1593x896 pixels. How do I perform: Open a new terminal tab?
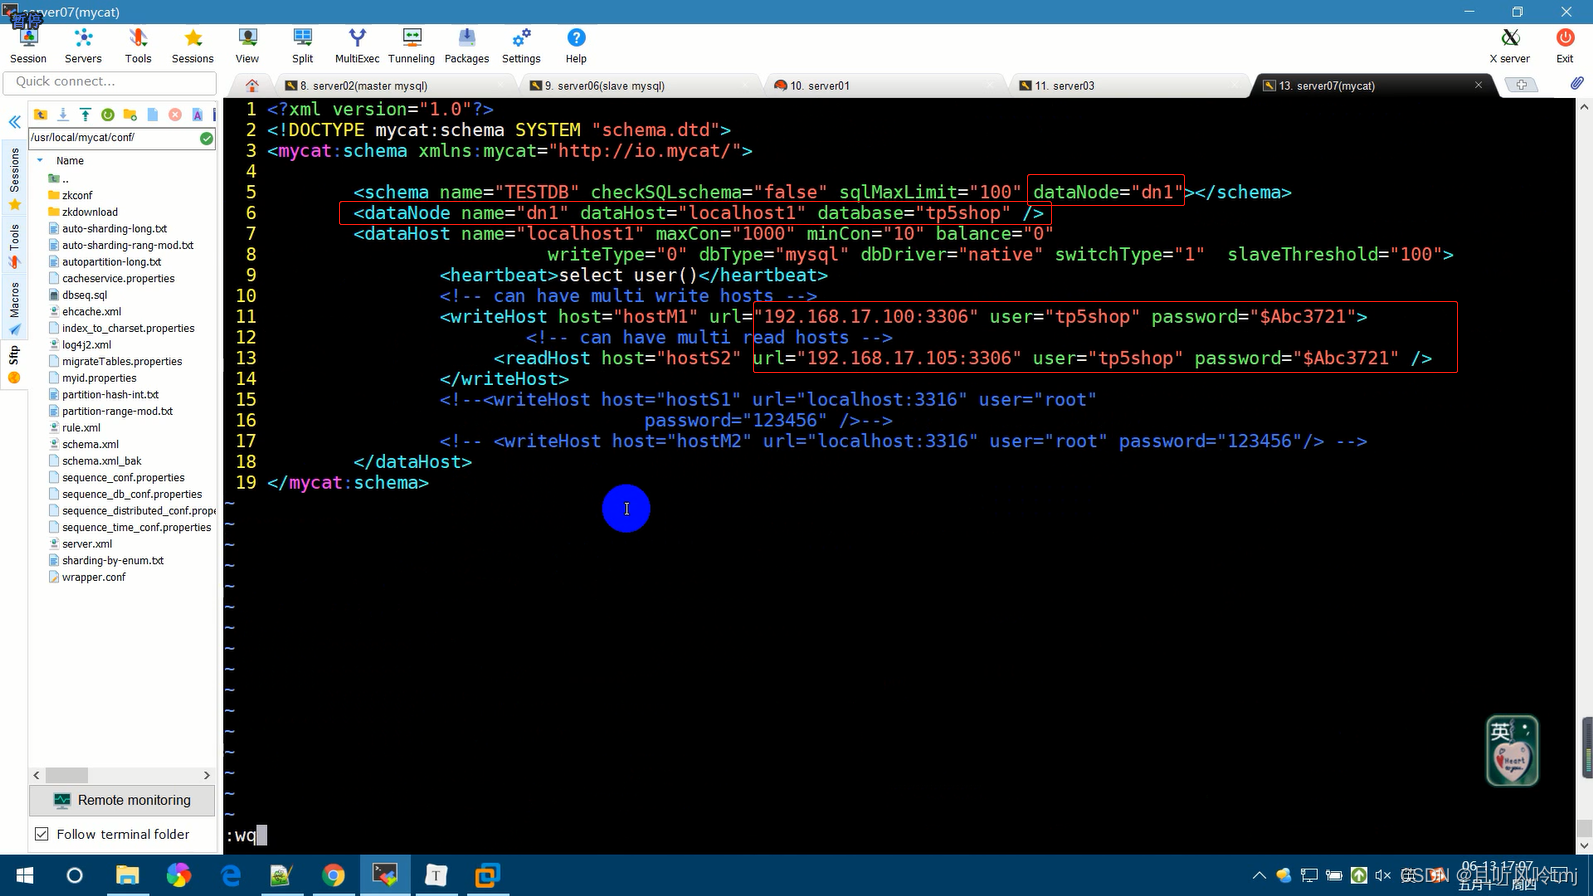1521,85
